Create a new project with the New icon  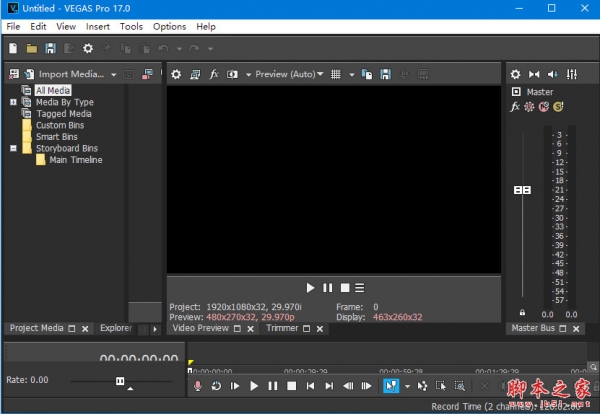pos(13,49)
